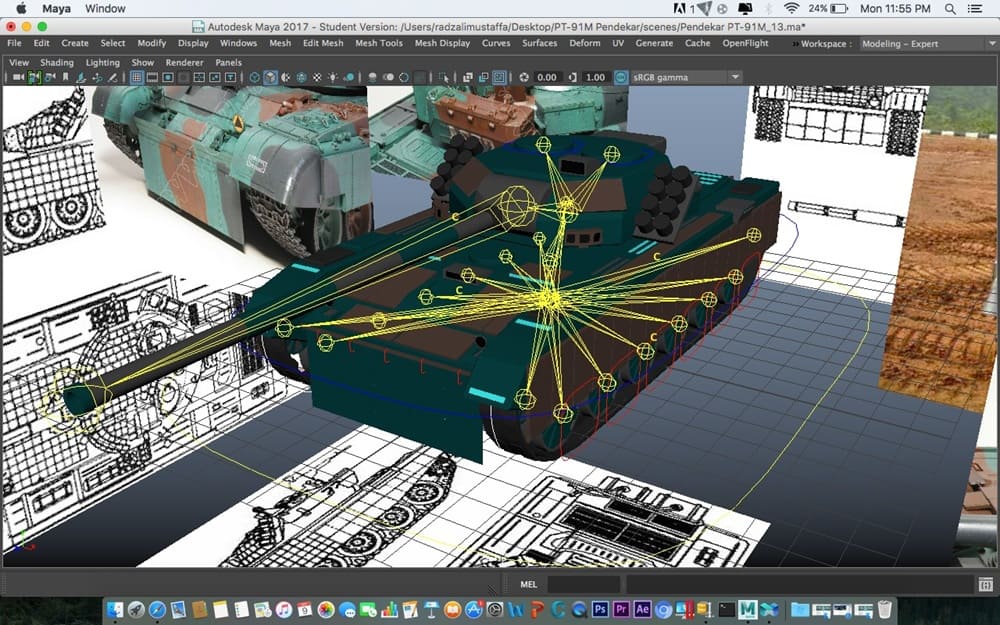Click the Use All Lights icon
This screenshot has width=1000, height=625.
pyautogui.click(x=332, y=77)
